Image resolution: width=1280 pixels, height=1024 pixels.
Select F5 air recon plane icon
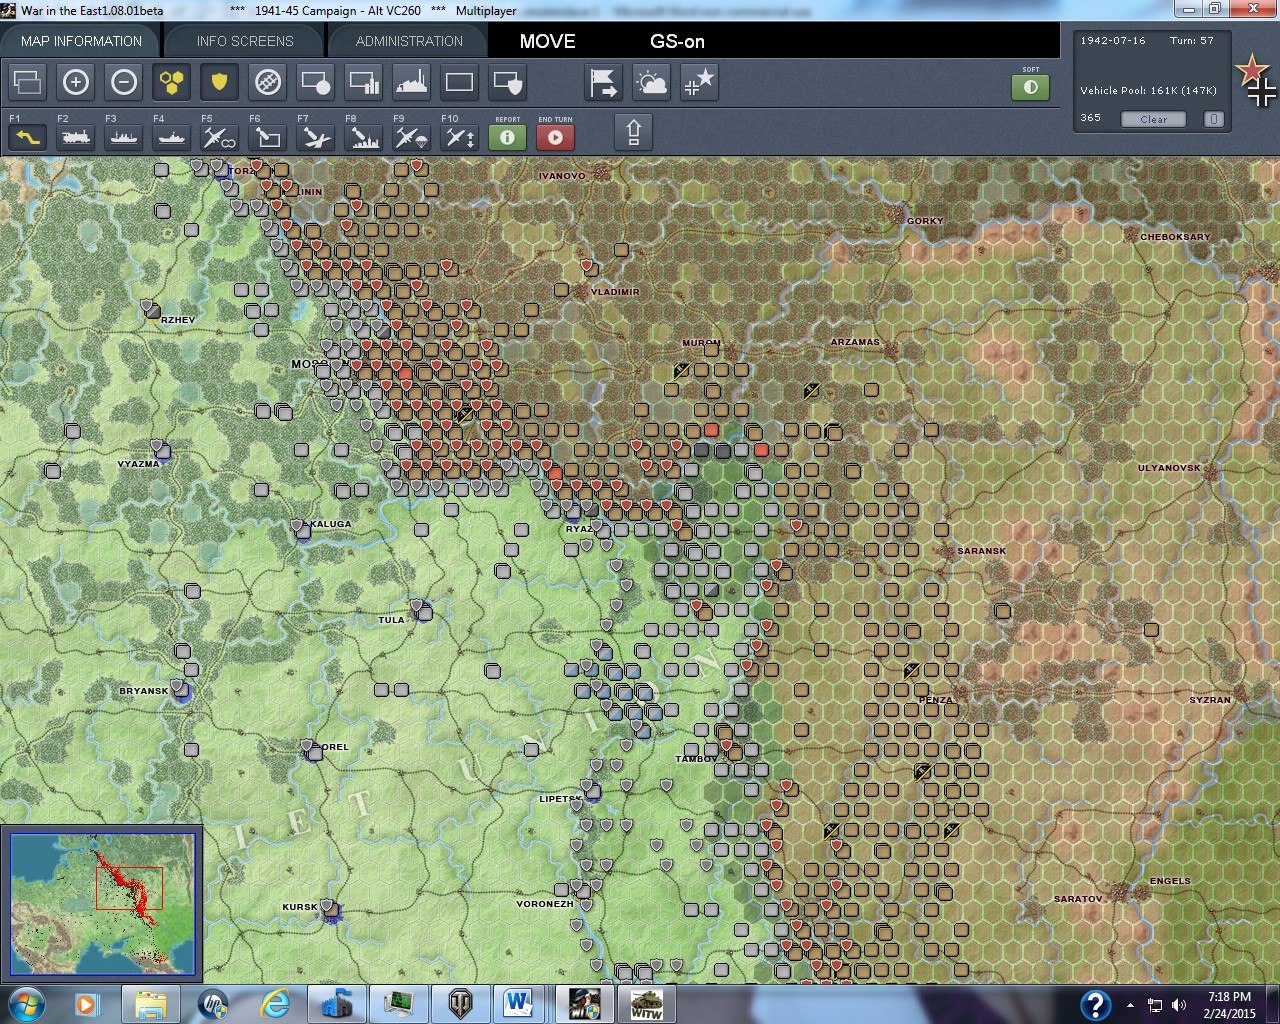[x=220, y=136]
